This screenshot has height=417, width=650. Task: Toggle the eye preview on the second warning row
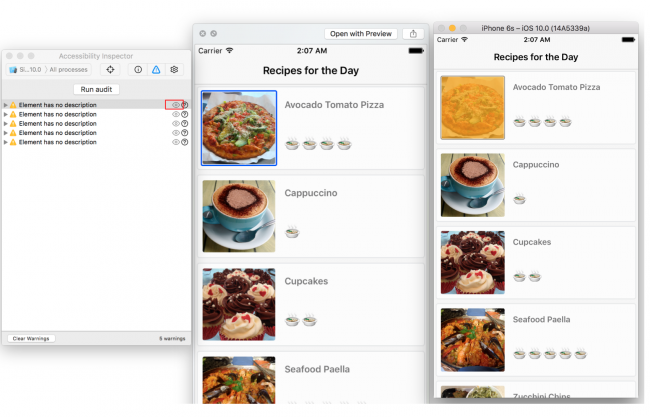(x=176, y=114)
